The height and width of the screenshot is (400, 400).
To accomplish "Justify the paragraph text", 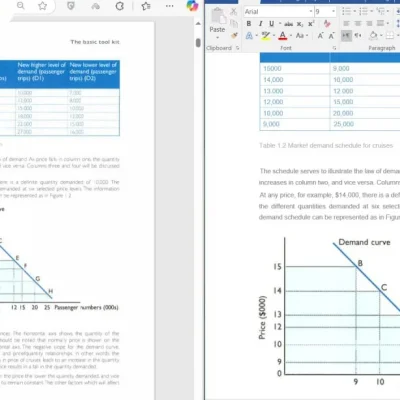I will point(380,24).
